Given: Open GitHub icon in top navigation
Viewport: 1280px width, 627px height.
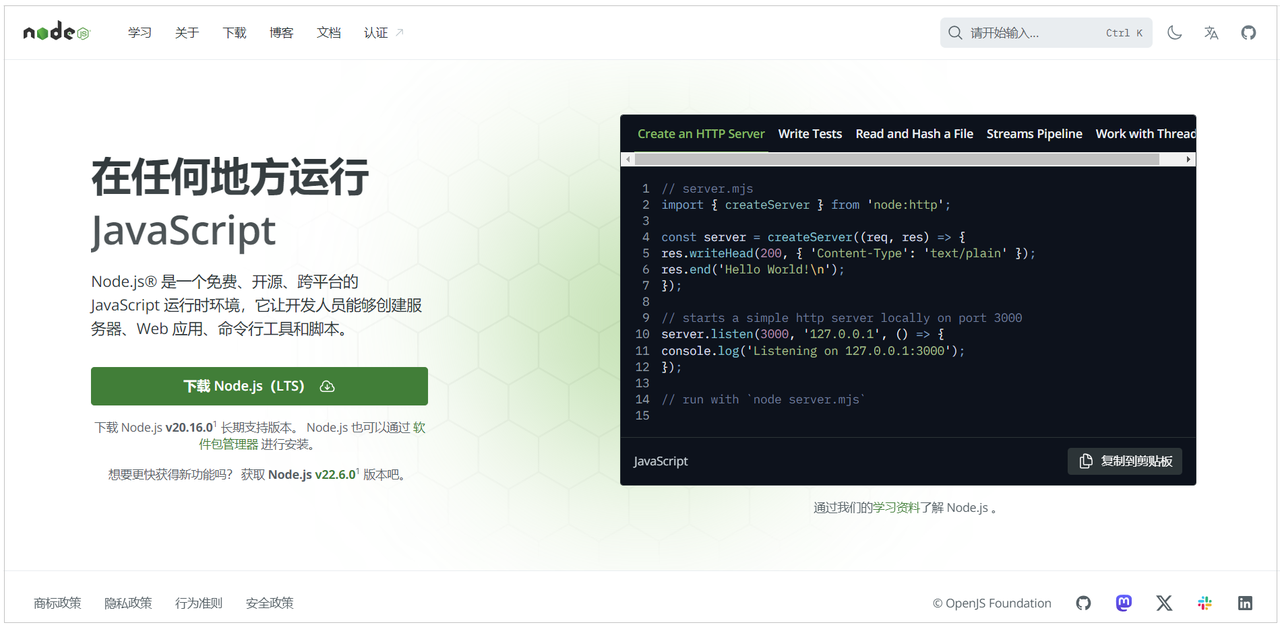Looking at the screenshot, I should click(x=1248, y=33).
